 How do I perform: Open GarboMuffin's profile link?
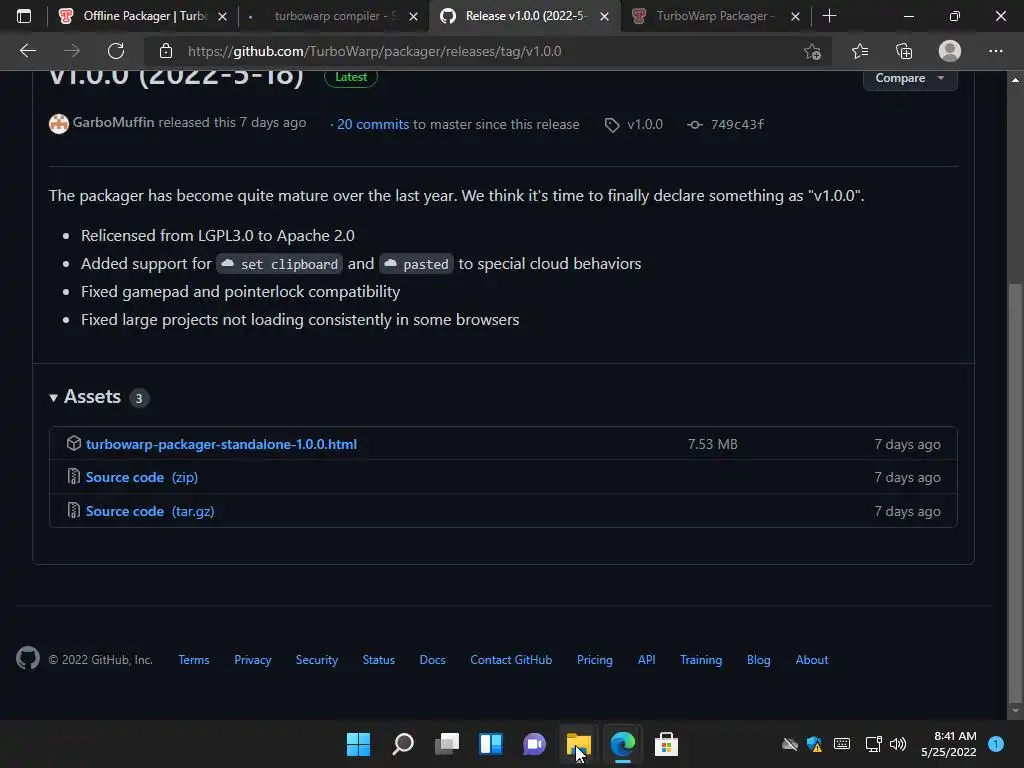114,122
